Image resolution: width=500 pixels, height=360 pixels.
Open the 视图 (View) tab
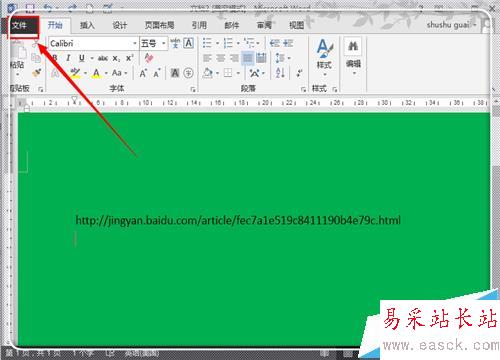tap(296, 25)
